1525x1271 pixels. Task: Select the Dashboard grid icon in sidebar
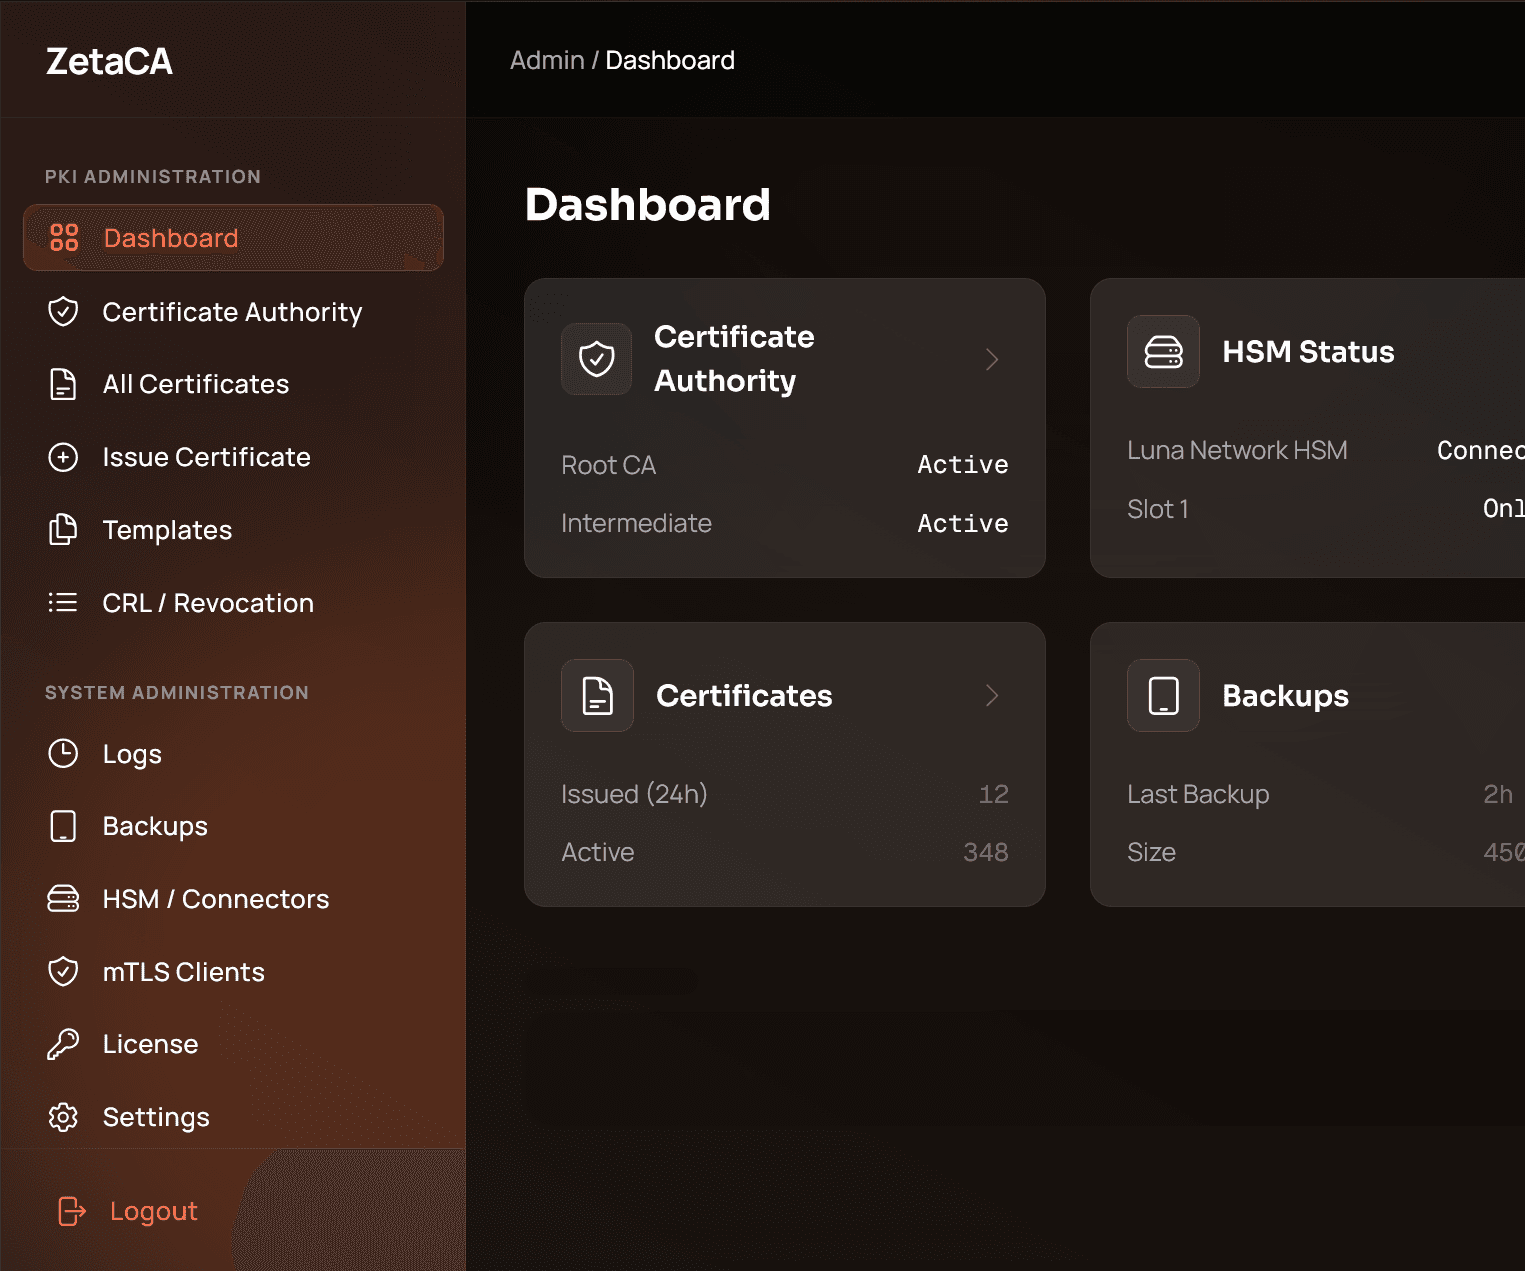click(64, 237)
